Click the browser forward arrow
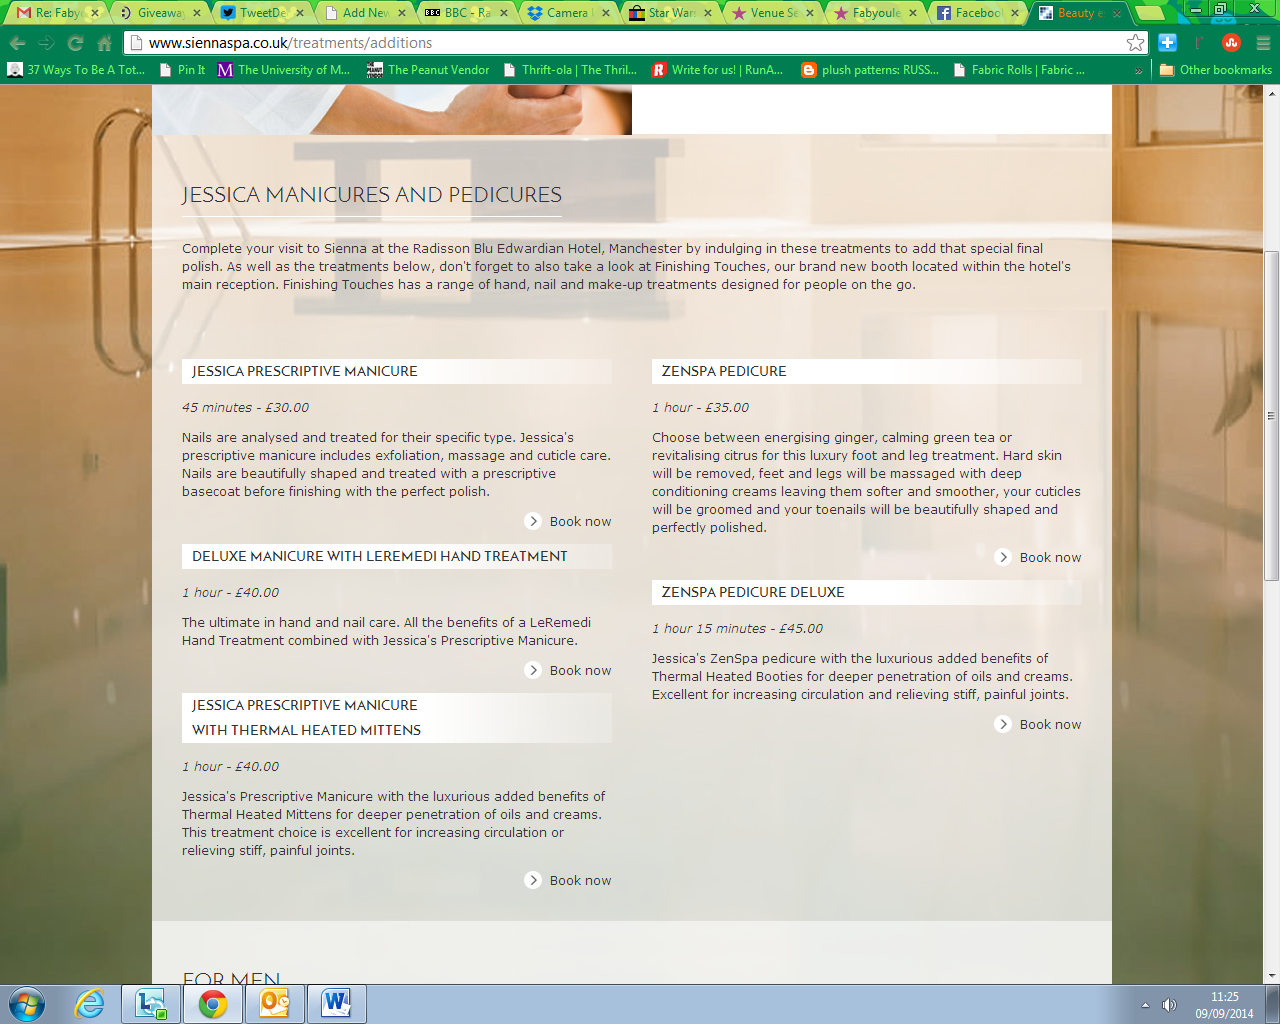This screenshot has width=1280, height=1024. [x=46, y=43]
